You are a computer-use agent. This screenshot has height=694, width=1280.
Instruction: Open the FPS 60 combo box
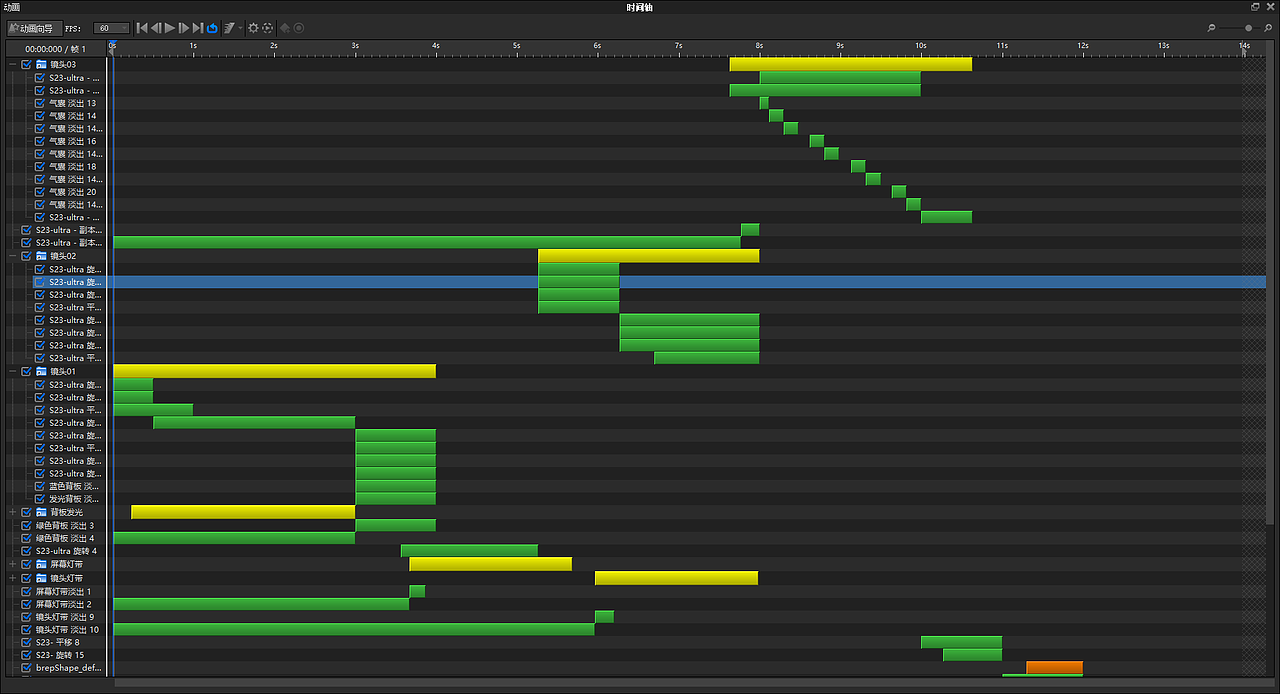(111, 28)
